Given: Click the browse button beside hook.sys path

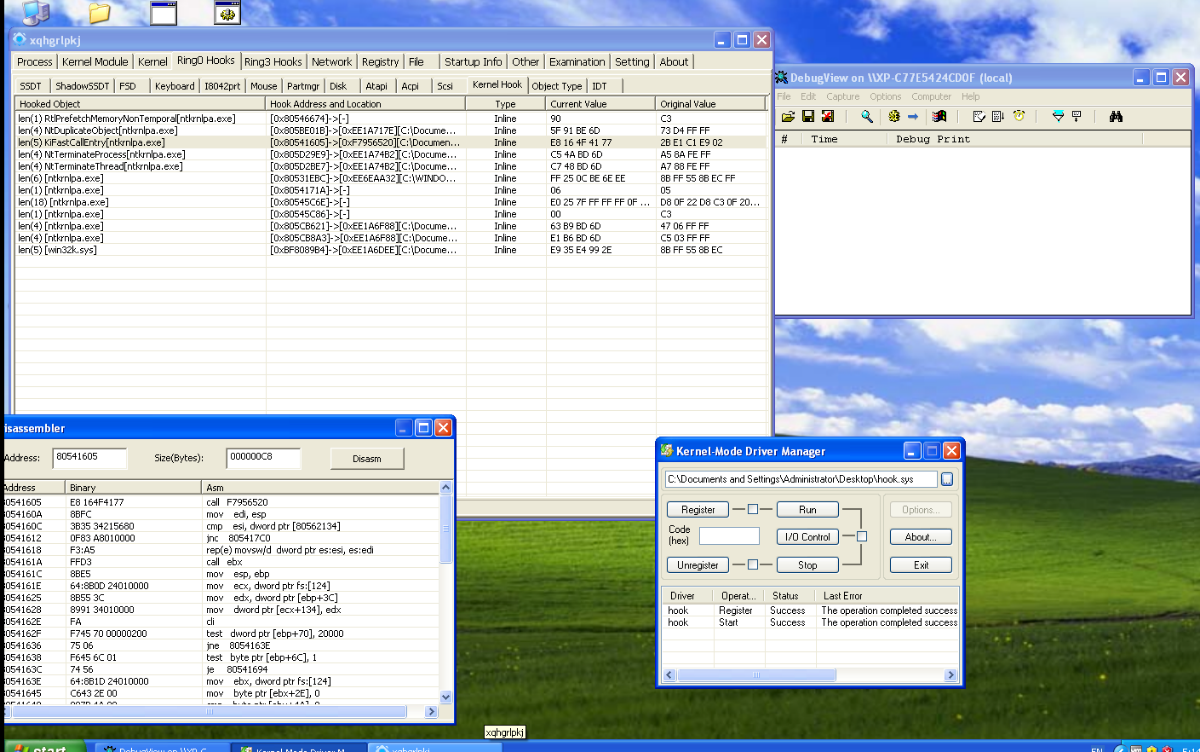Looking at the screenshot, I should click(x=947, y=479).
